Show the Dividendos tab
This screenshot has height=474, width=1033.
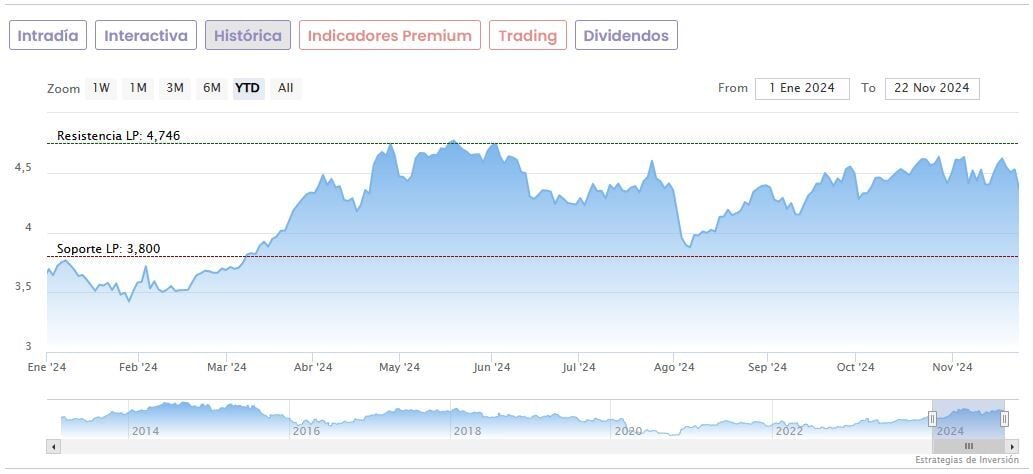(626, 36)
